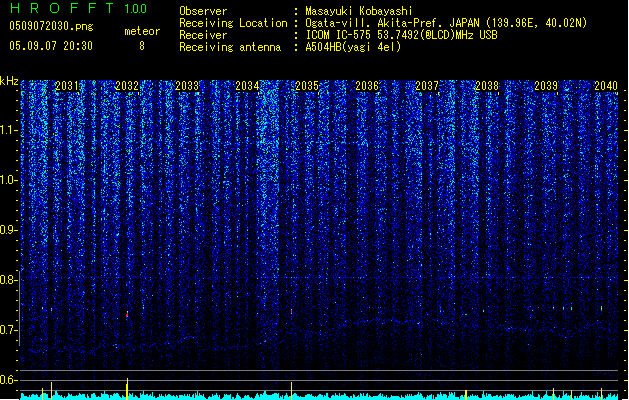629x400 pixels.
Task: Click the 1.1 kHz frequency label
Action: click(9, 130)
